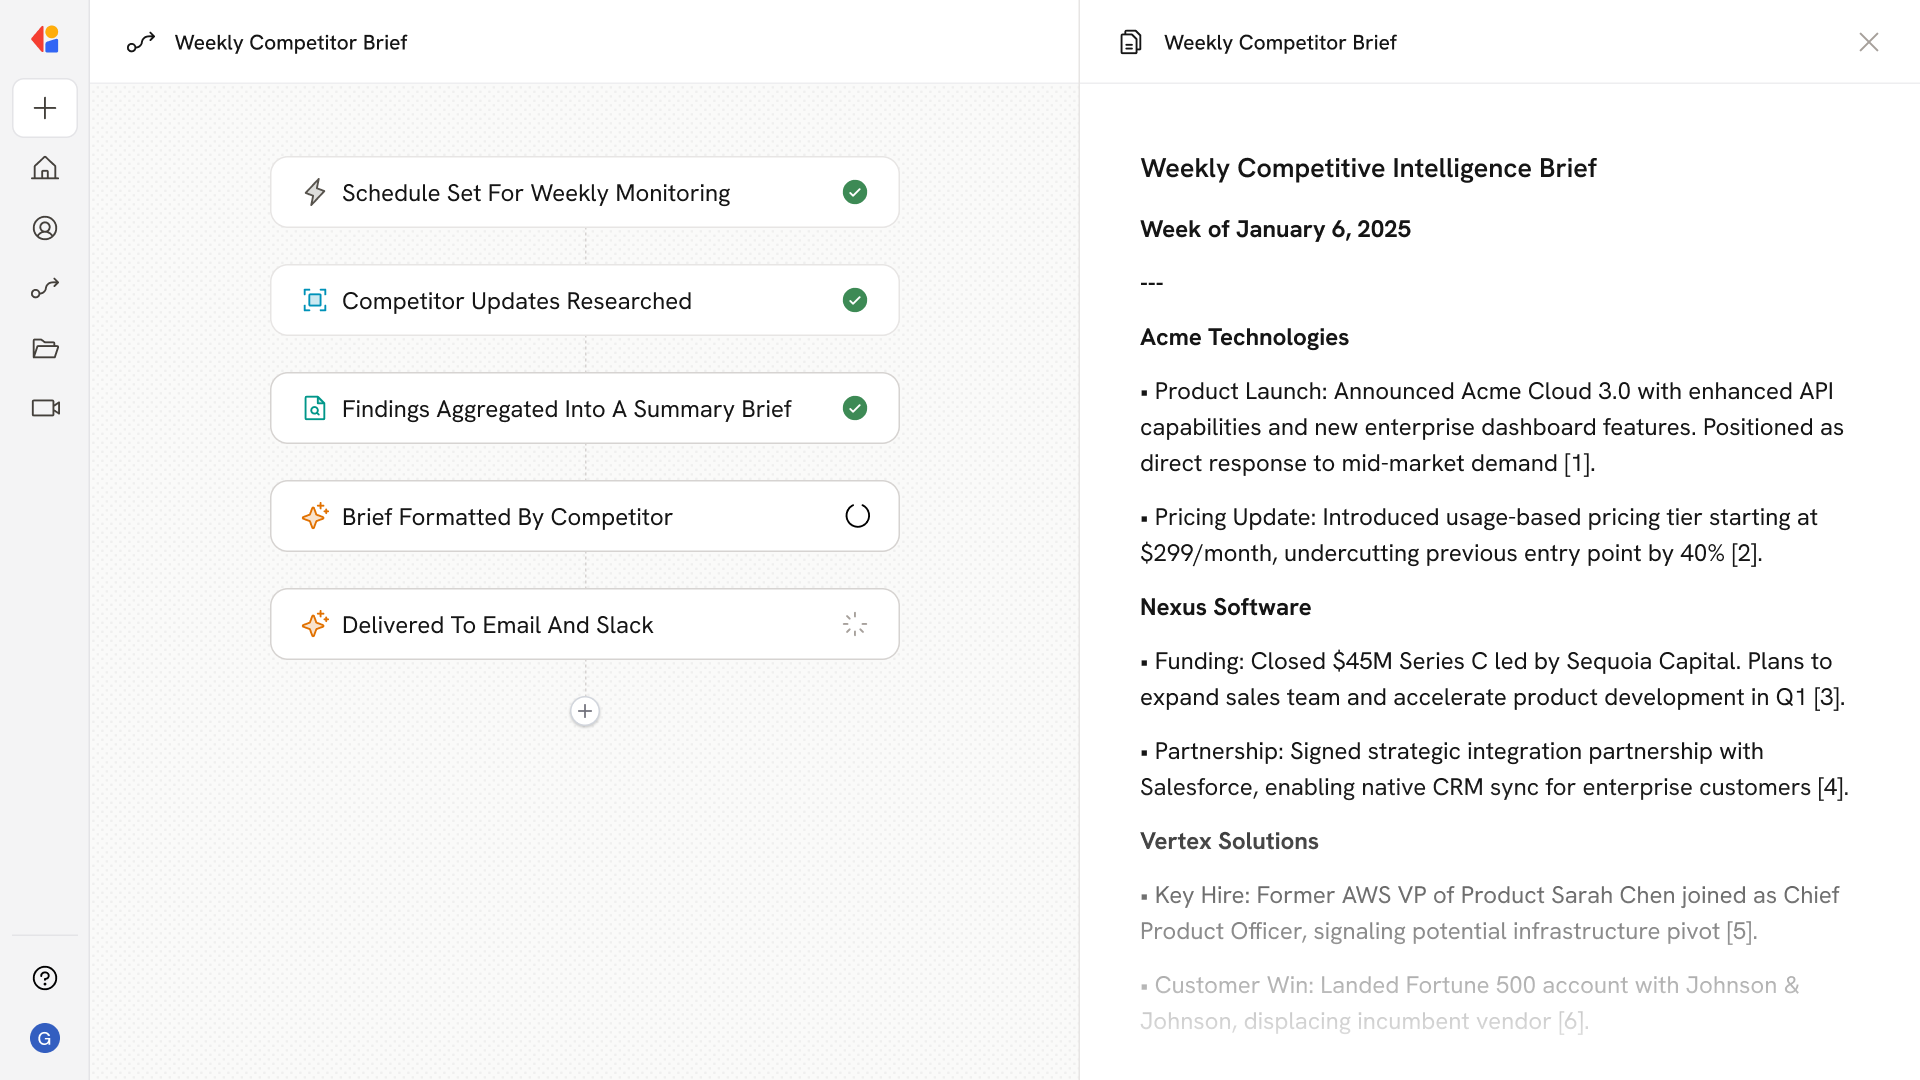Click the help question mark icon
This screenshot has height=1080, width=1920.
point(45,978)
